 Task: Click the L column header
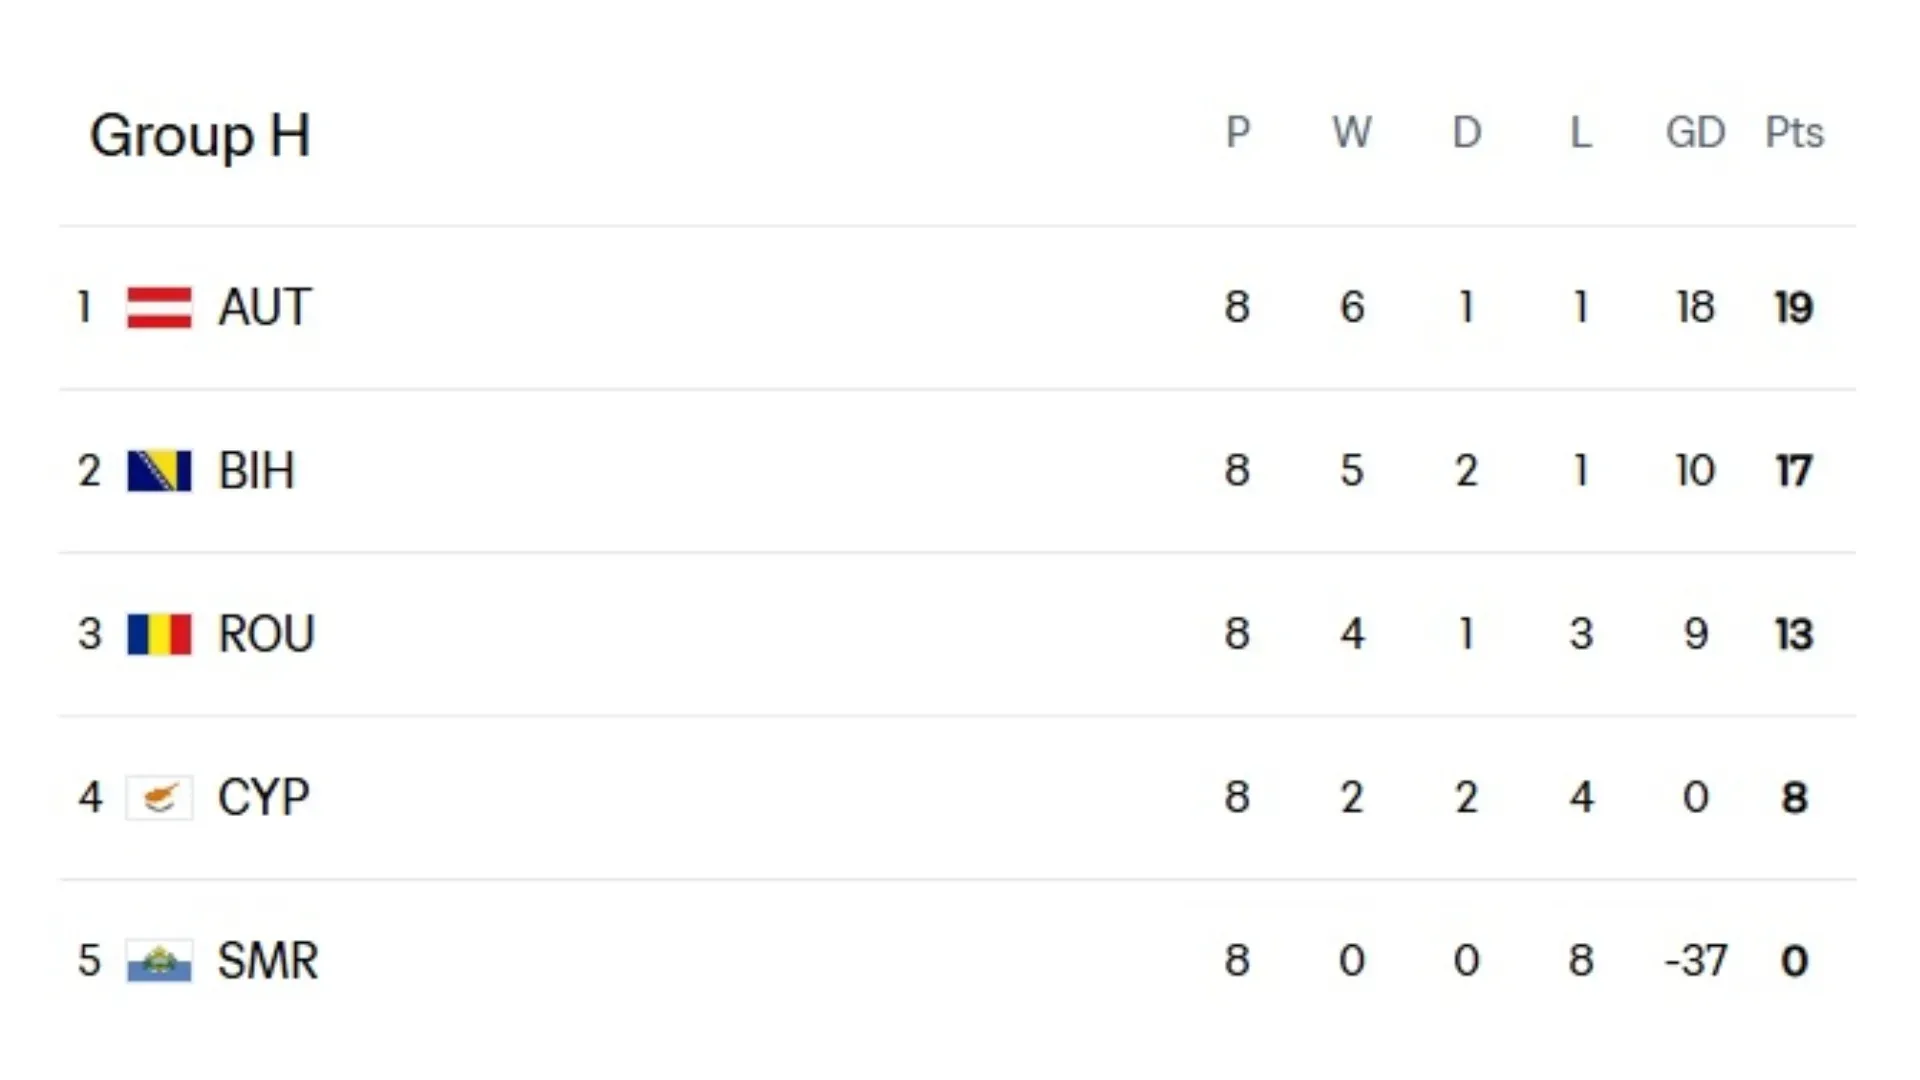(x=1581, y=133)
